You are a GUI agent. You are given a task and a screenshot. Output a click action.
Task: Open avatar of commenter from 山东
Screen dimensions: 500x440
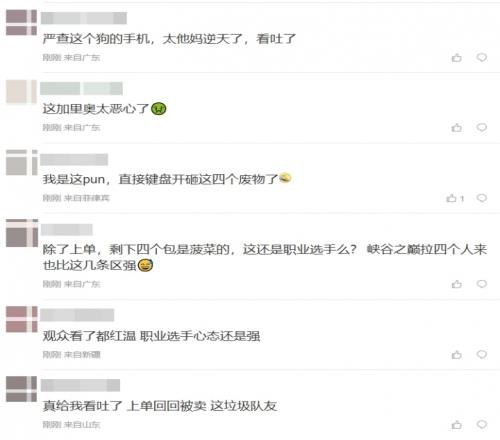click(21, 389)
